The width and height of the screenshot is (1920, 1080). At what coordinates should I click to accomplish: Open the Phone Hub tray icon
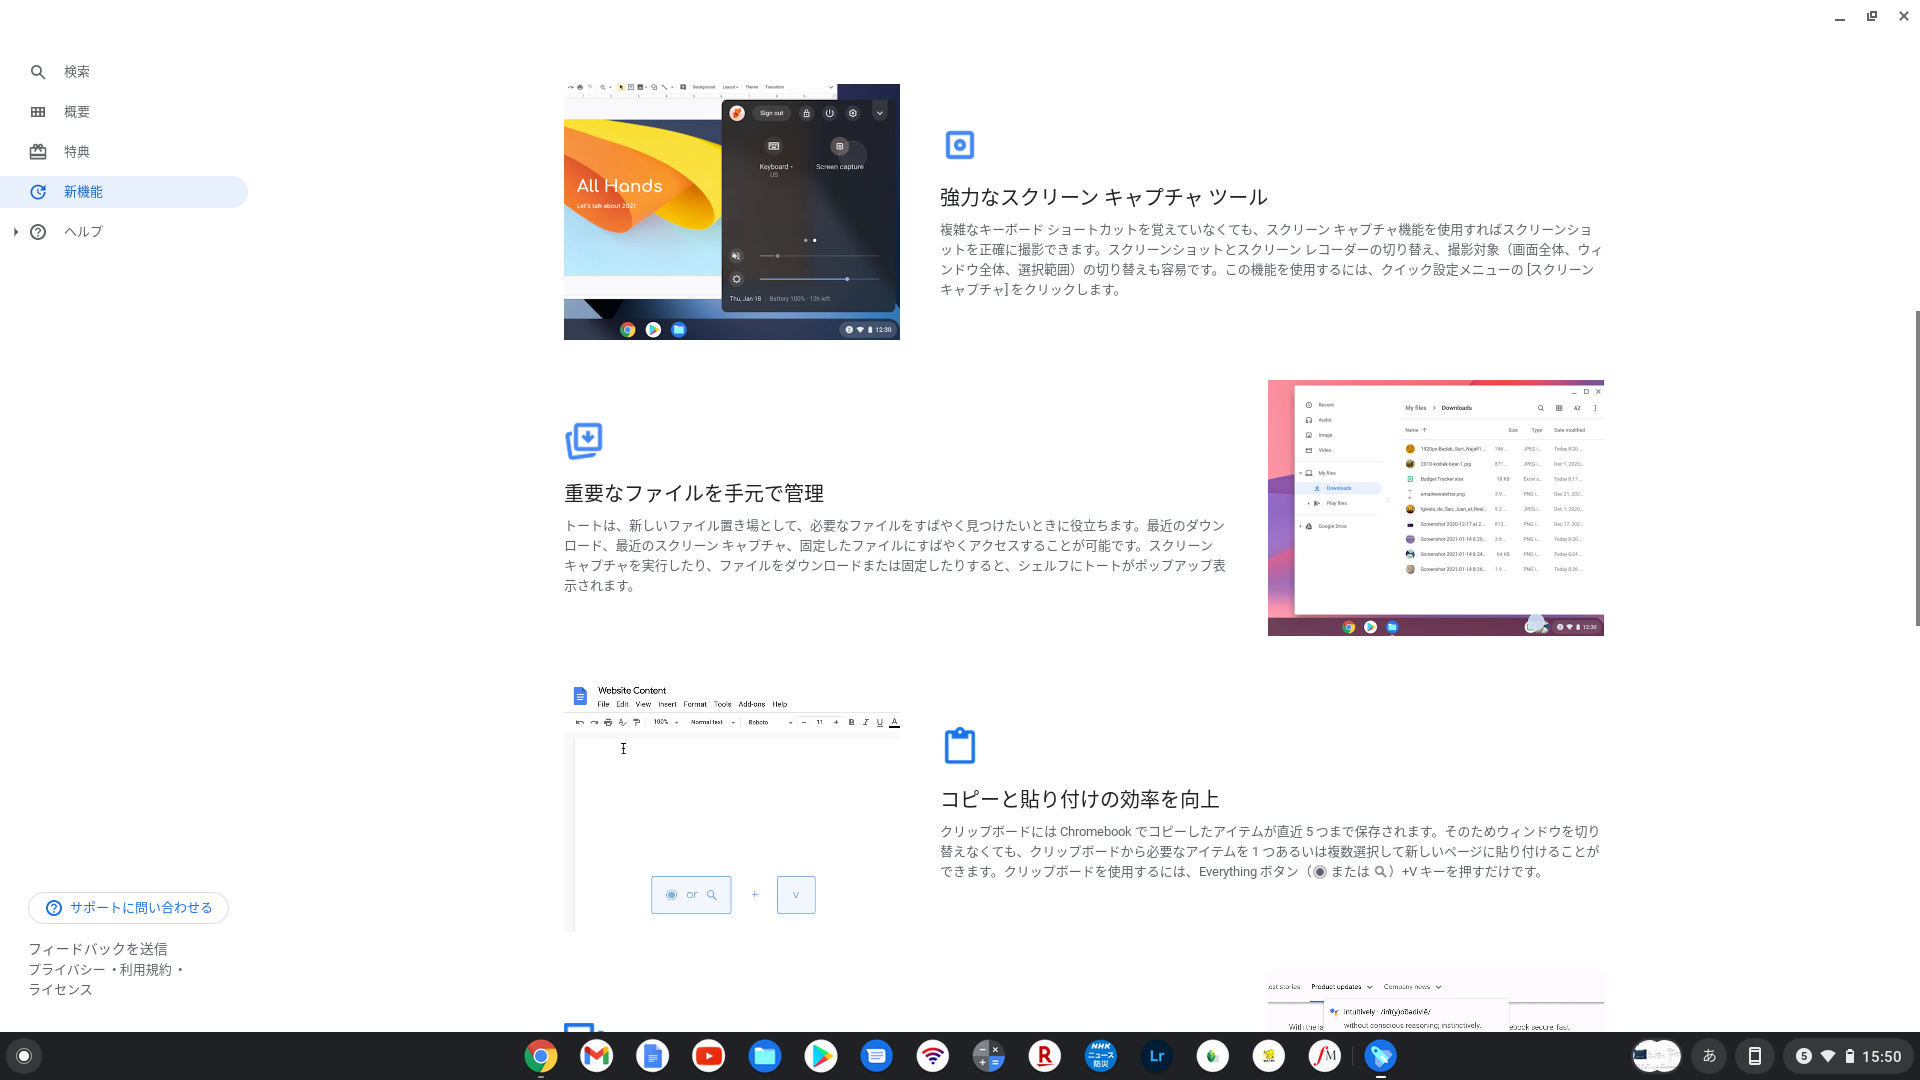pyautogui.click(x=1754, y=1056)
